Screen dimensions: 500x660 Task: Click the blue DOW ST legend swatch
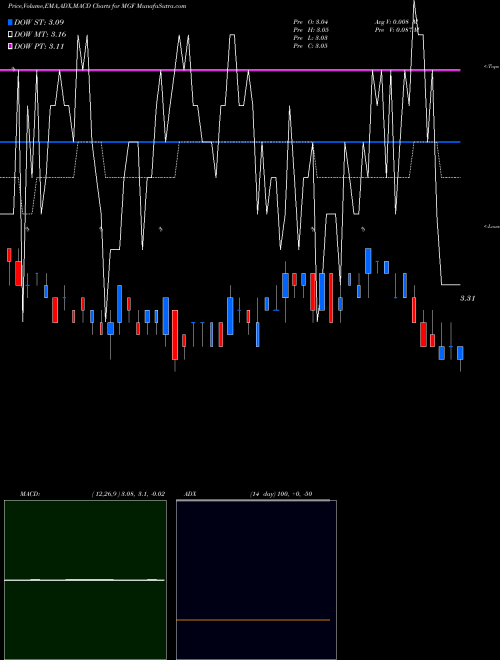click(x=10, y=22)
